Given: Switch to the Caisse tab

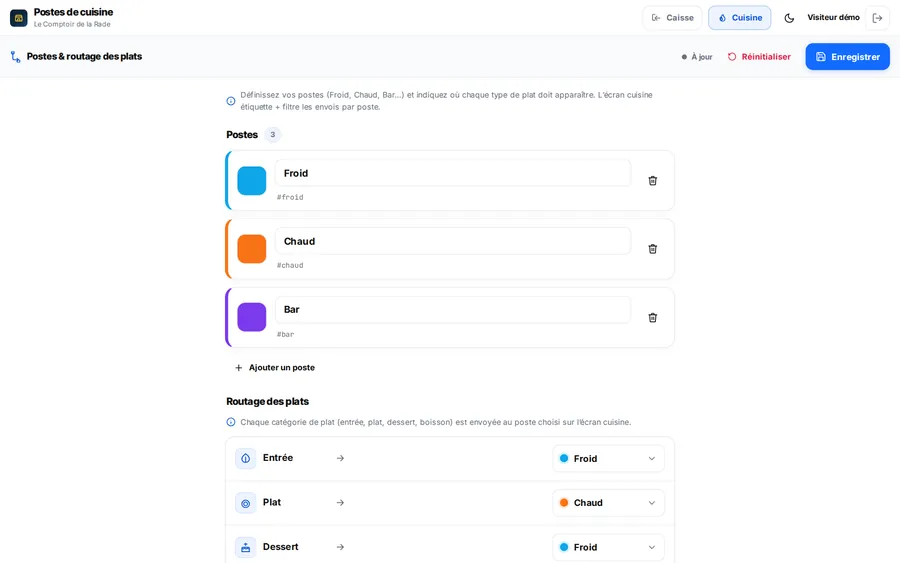Looking at the screenshot, I should (x=672, y=18).
